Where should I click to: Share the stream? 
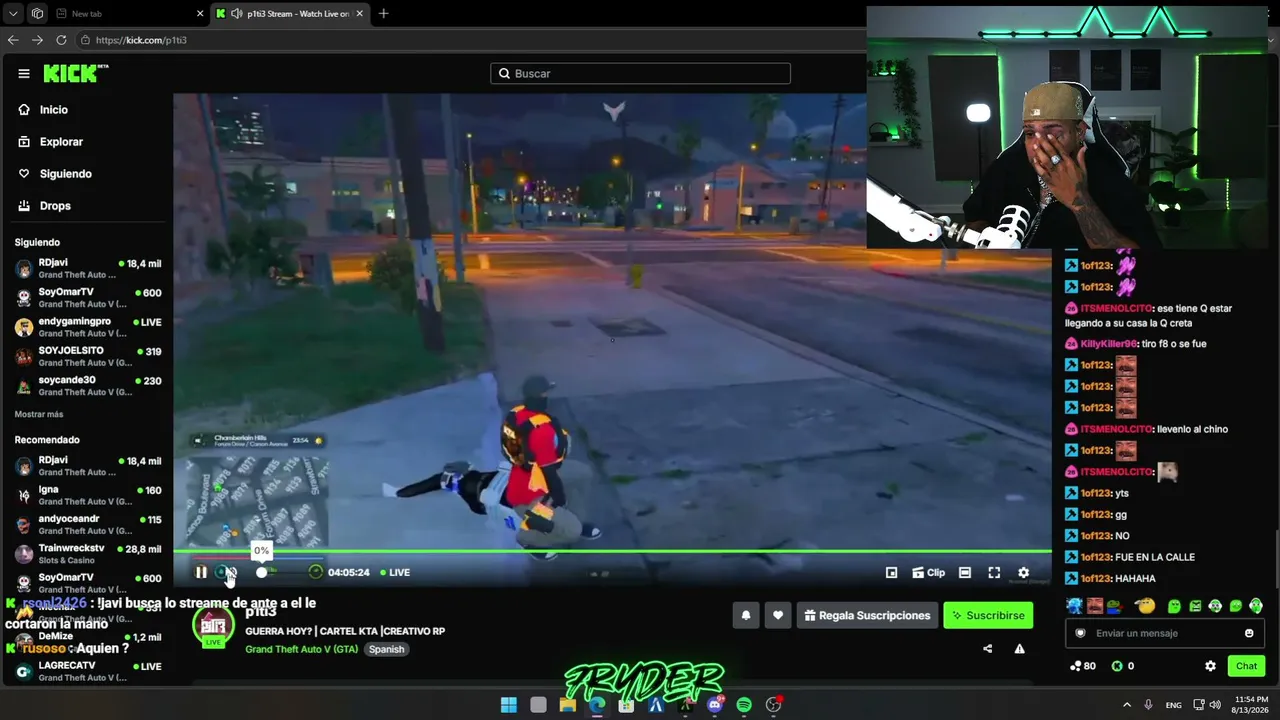pos(988,649)
